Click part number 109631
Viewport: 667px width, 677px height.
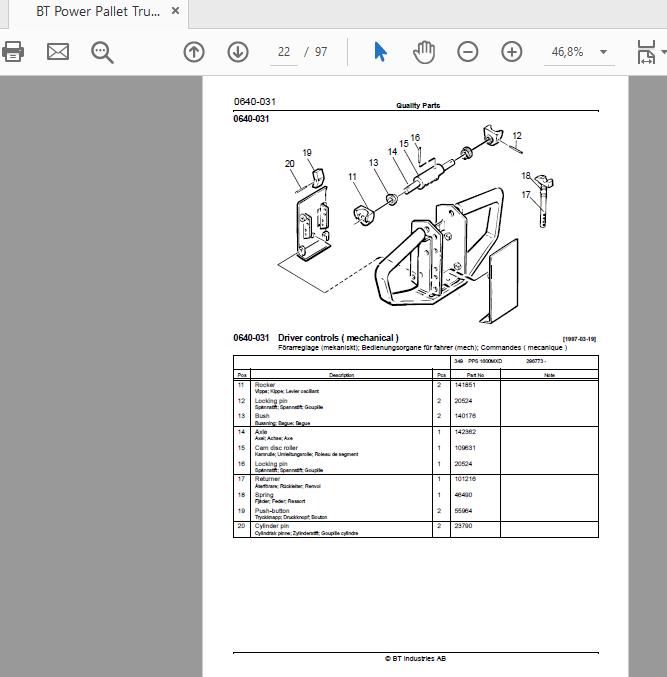[465, 448]
